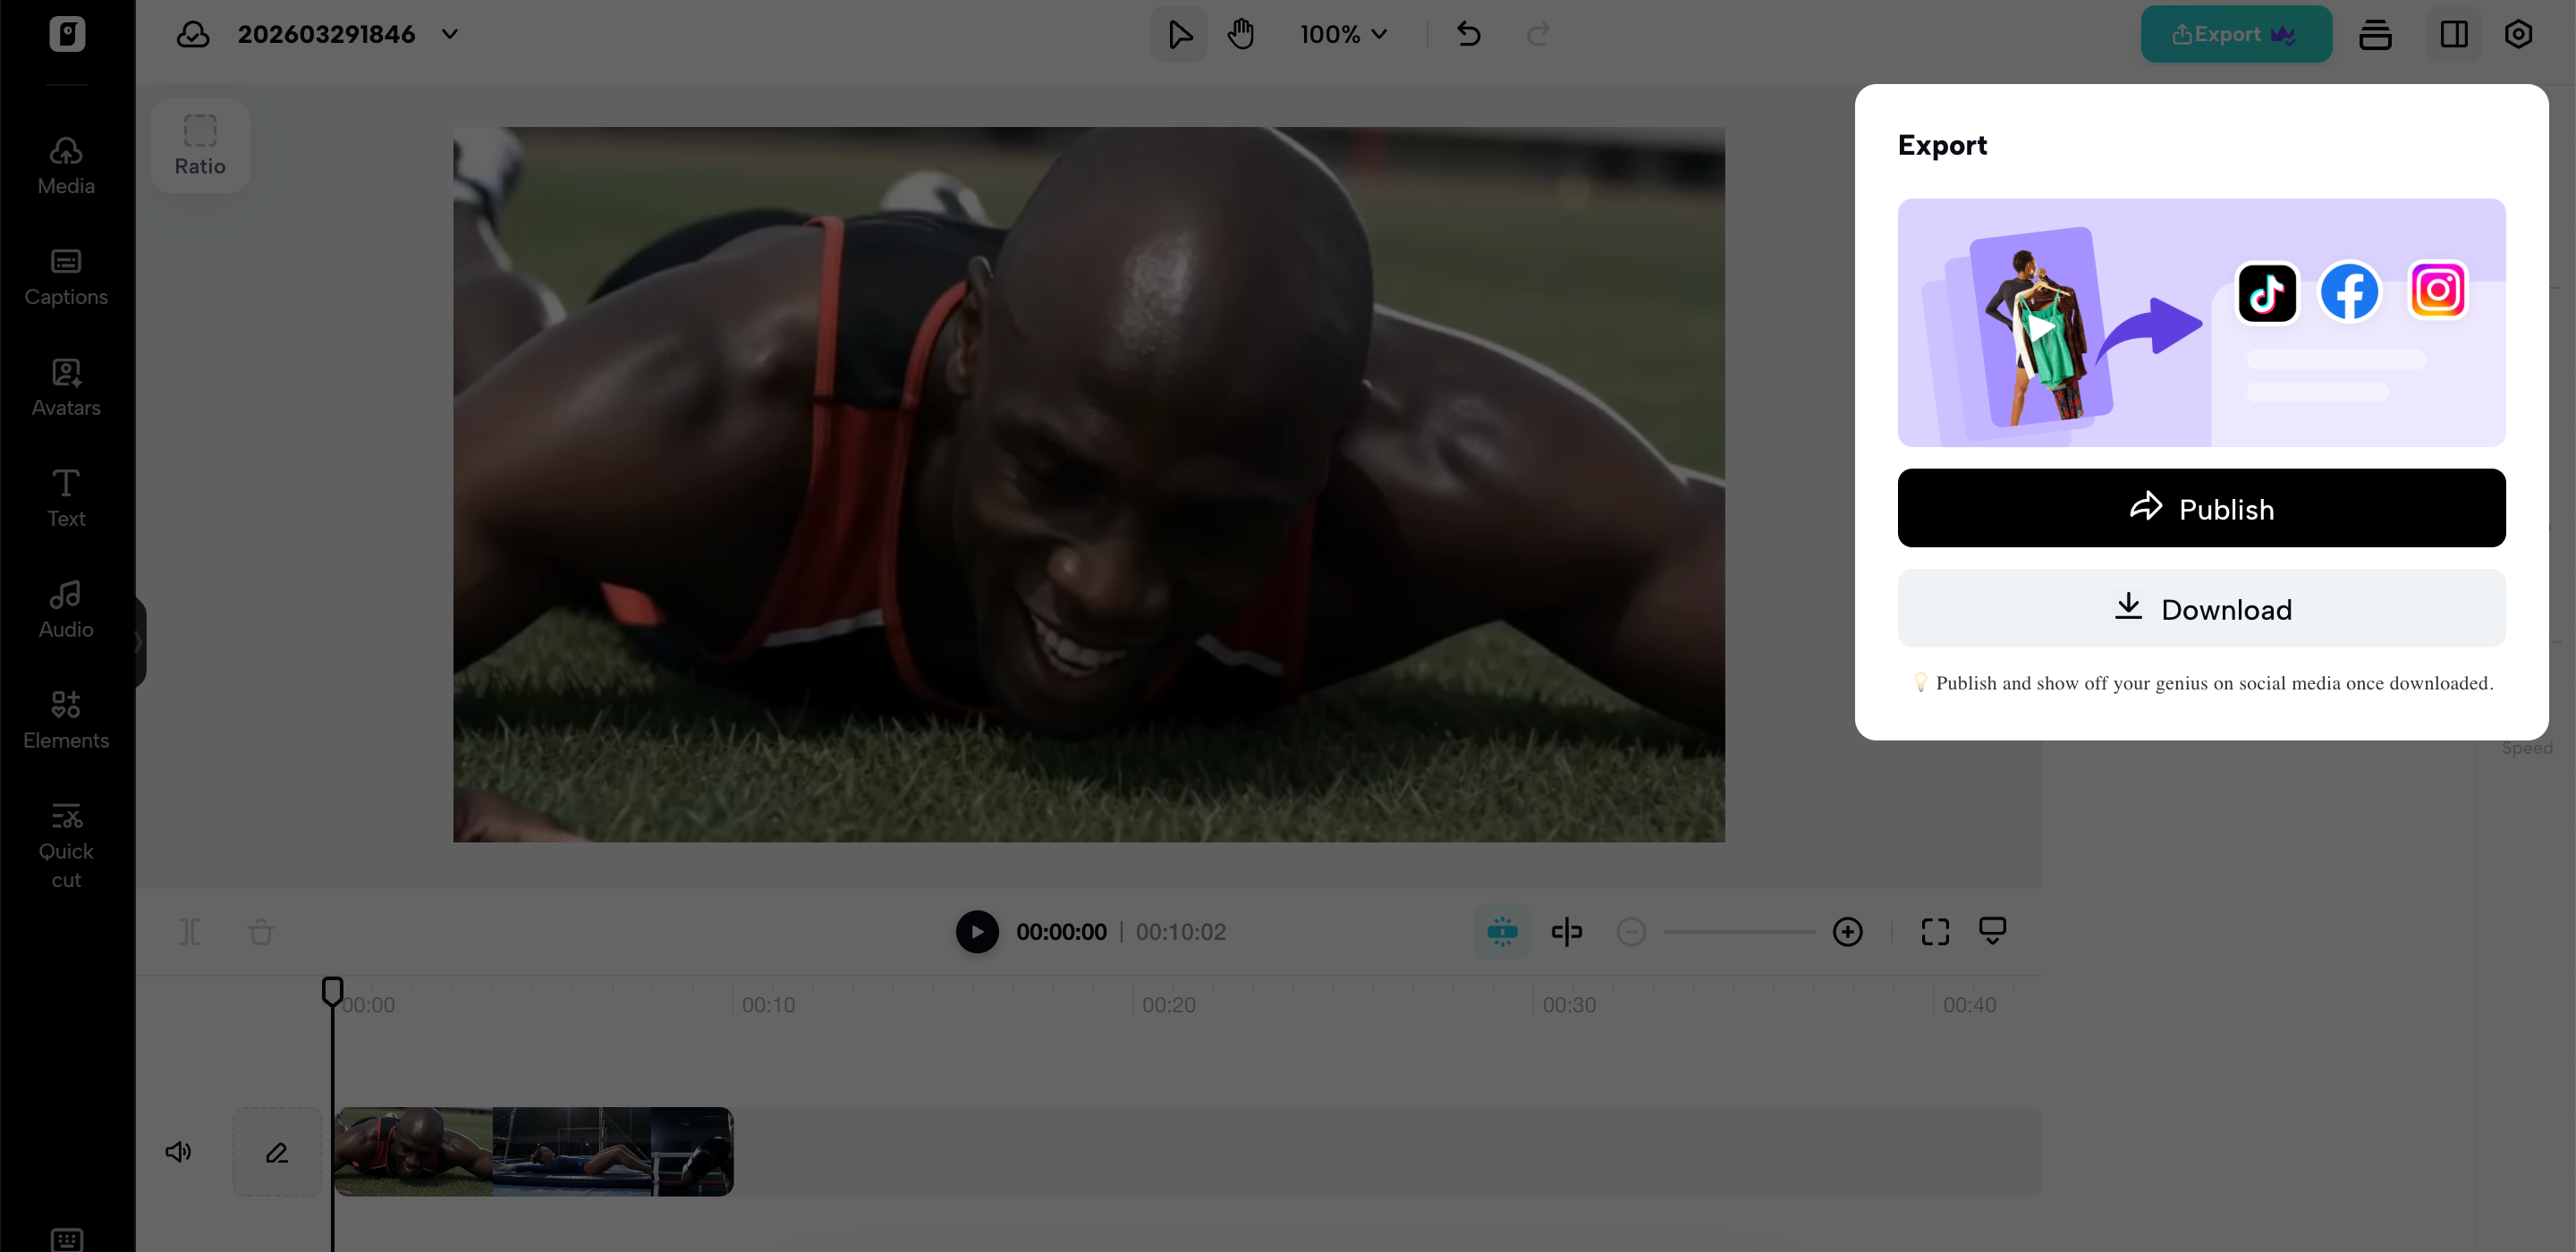This screenshot has width=2576, height=1252.
Task: Open the settings gear menu
Action: 2519,33
